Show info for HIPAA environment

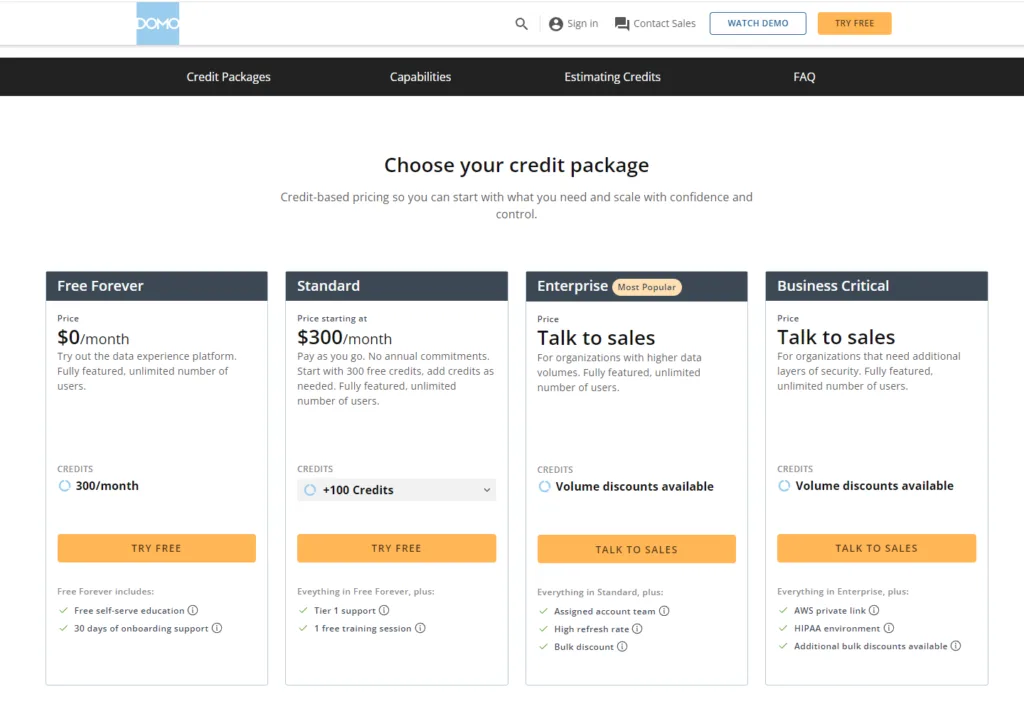[x=889, y=628]
